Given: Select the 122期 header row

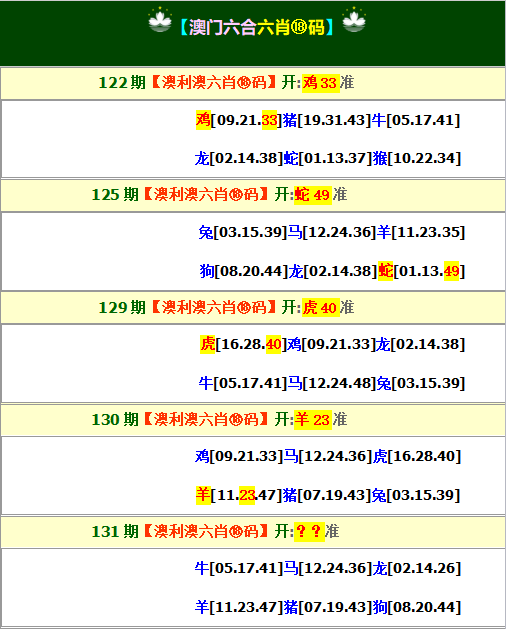Looking at the screenshot, I should pos(253,83).
